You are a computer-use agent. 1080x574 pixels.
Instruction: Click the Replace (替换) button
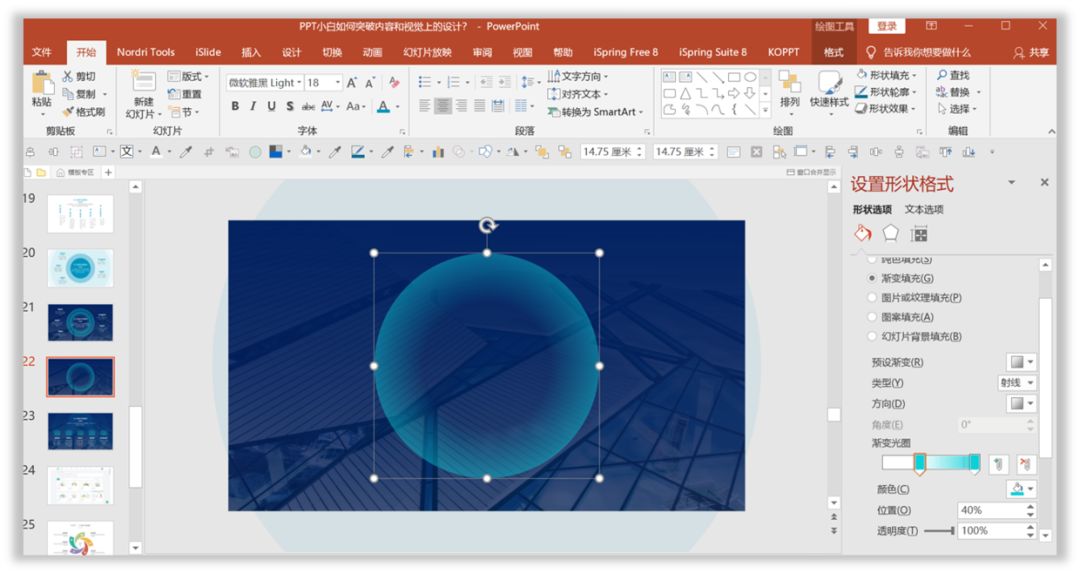pyautogui.click(x=957, y=92)
